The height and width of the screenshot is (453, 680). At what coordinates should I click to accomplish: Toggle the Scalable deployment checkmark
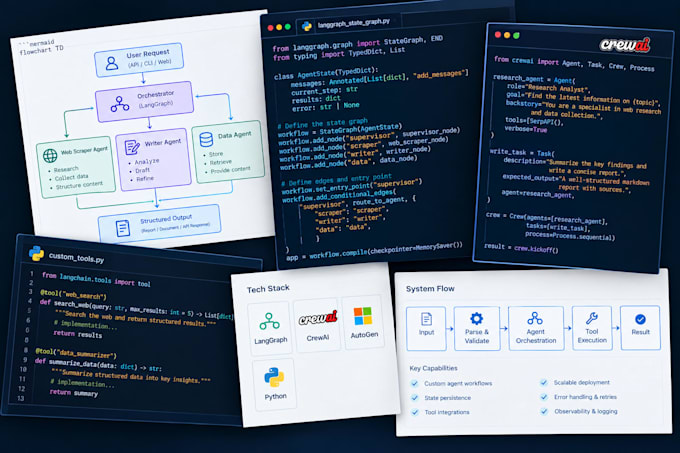click(543, 382)
